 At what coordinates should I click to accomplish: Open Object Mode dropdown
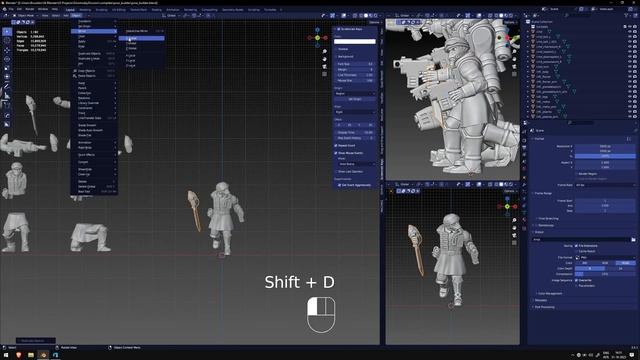click(x=24, y=16)
